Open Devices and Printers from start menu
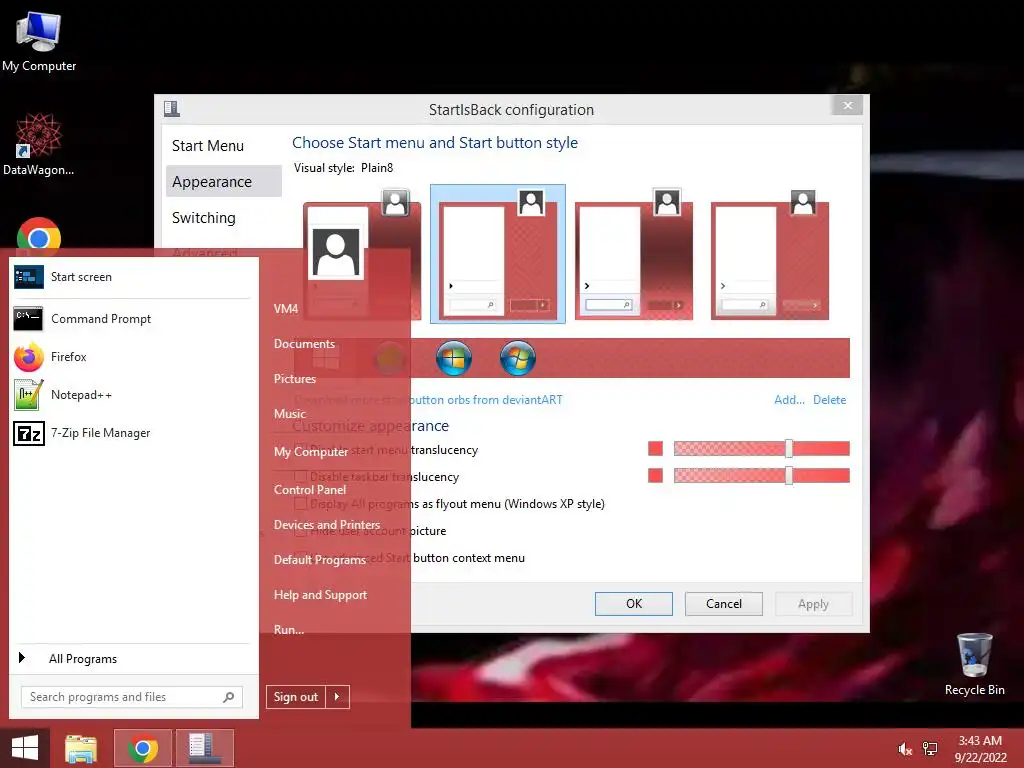 point(327,524)
